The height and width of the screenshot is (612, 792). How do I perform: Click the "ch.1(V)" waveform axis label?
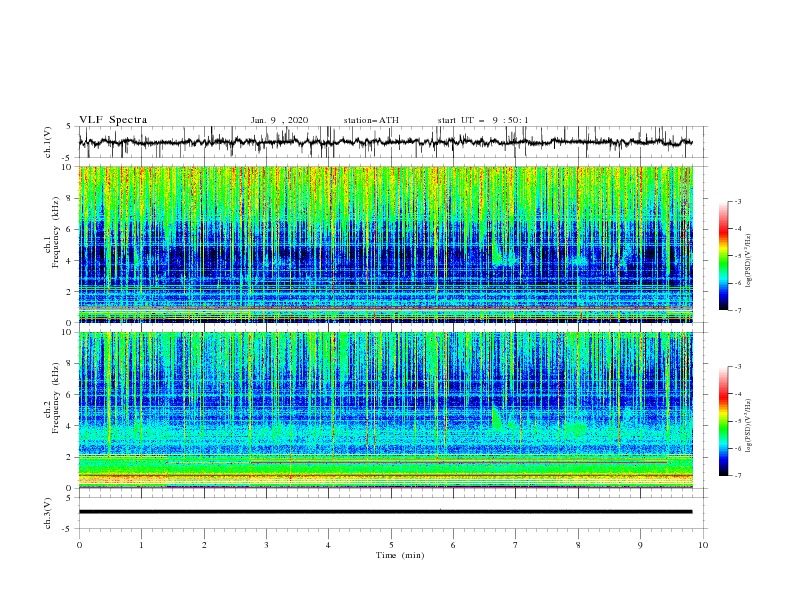(x=48, y=142)
